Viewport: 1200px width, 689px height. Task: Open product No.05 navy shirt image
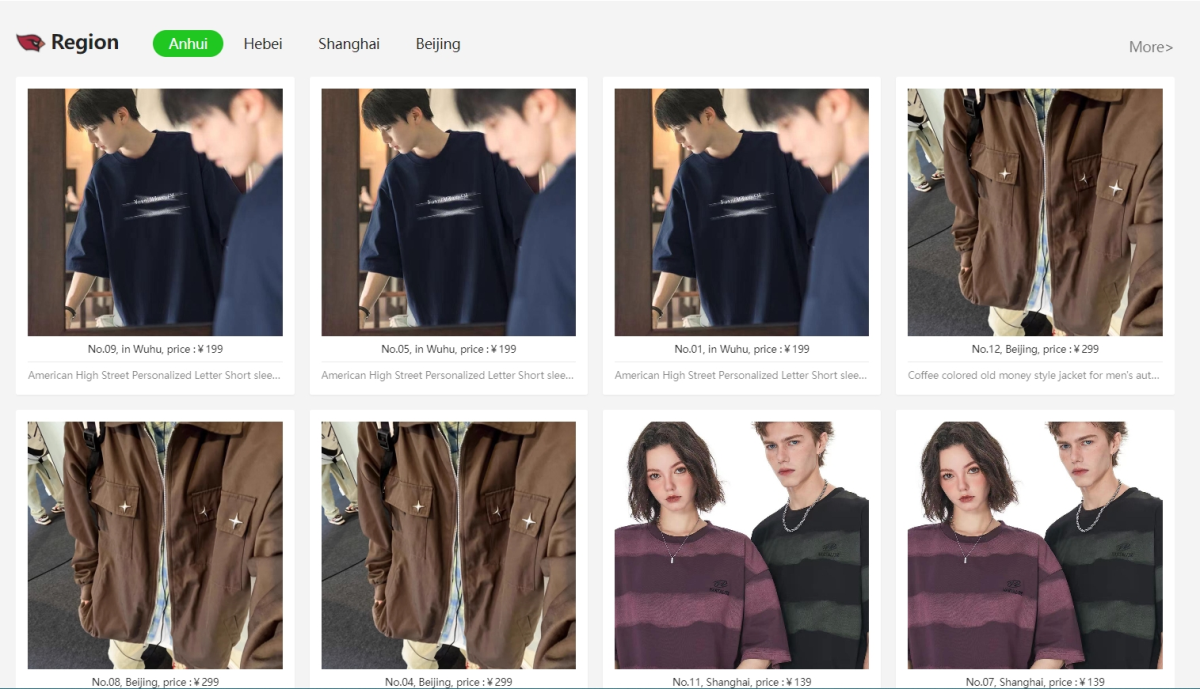click(448, 212)
